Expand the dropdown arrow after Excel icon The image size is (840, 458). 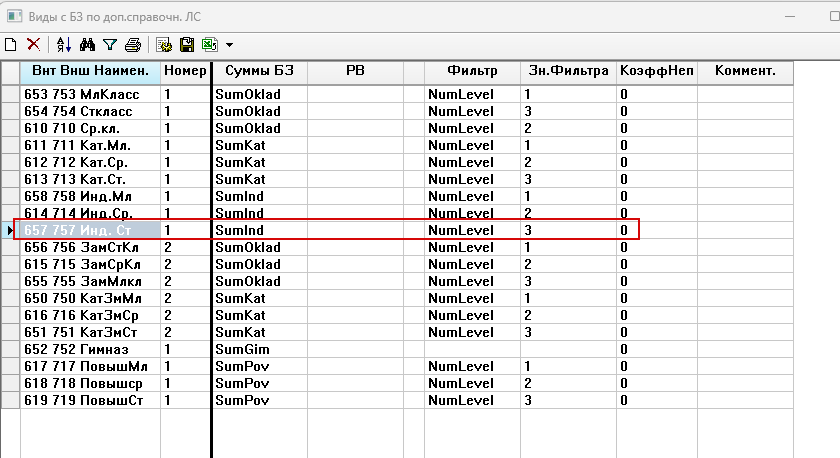[229, 45]
